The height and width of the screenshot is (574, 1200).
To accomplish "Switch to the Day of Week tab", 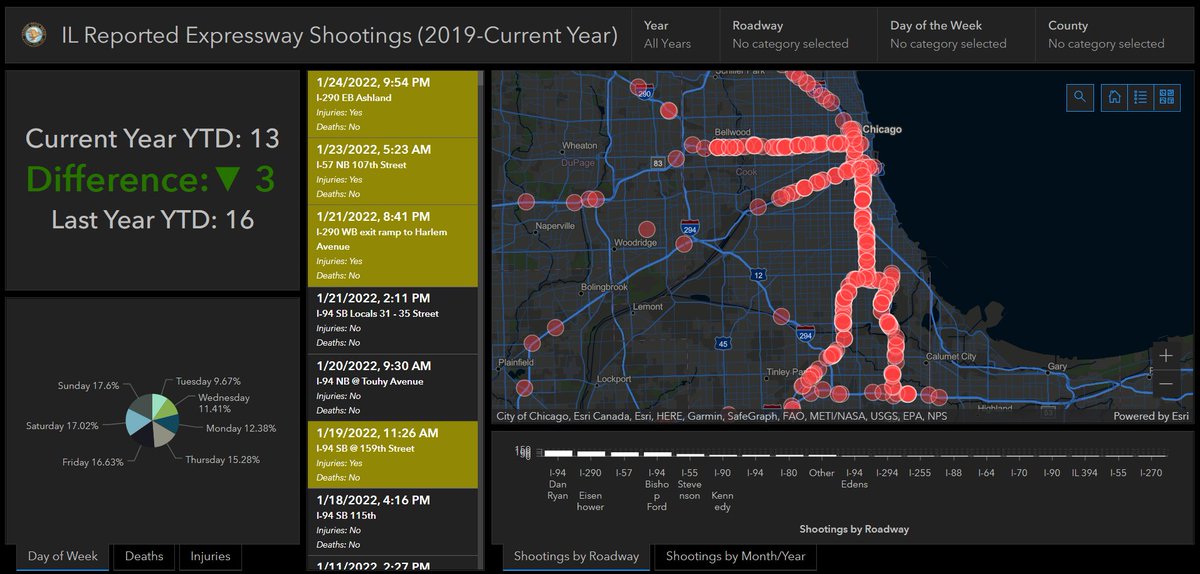I will [62, 556].
